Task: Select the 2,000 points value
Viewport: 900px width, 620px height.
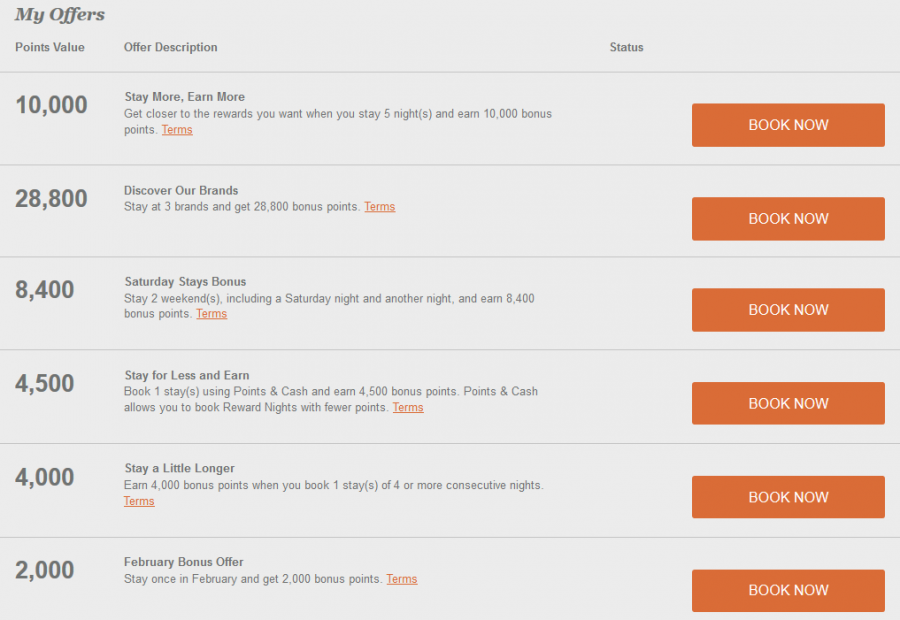Action: [45, 570]
